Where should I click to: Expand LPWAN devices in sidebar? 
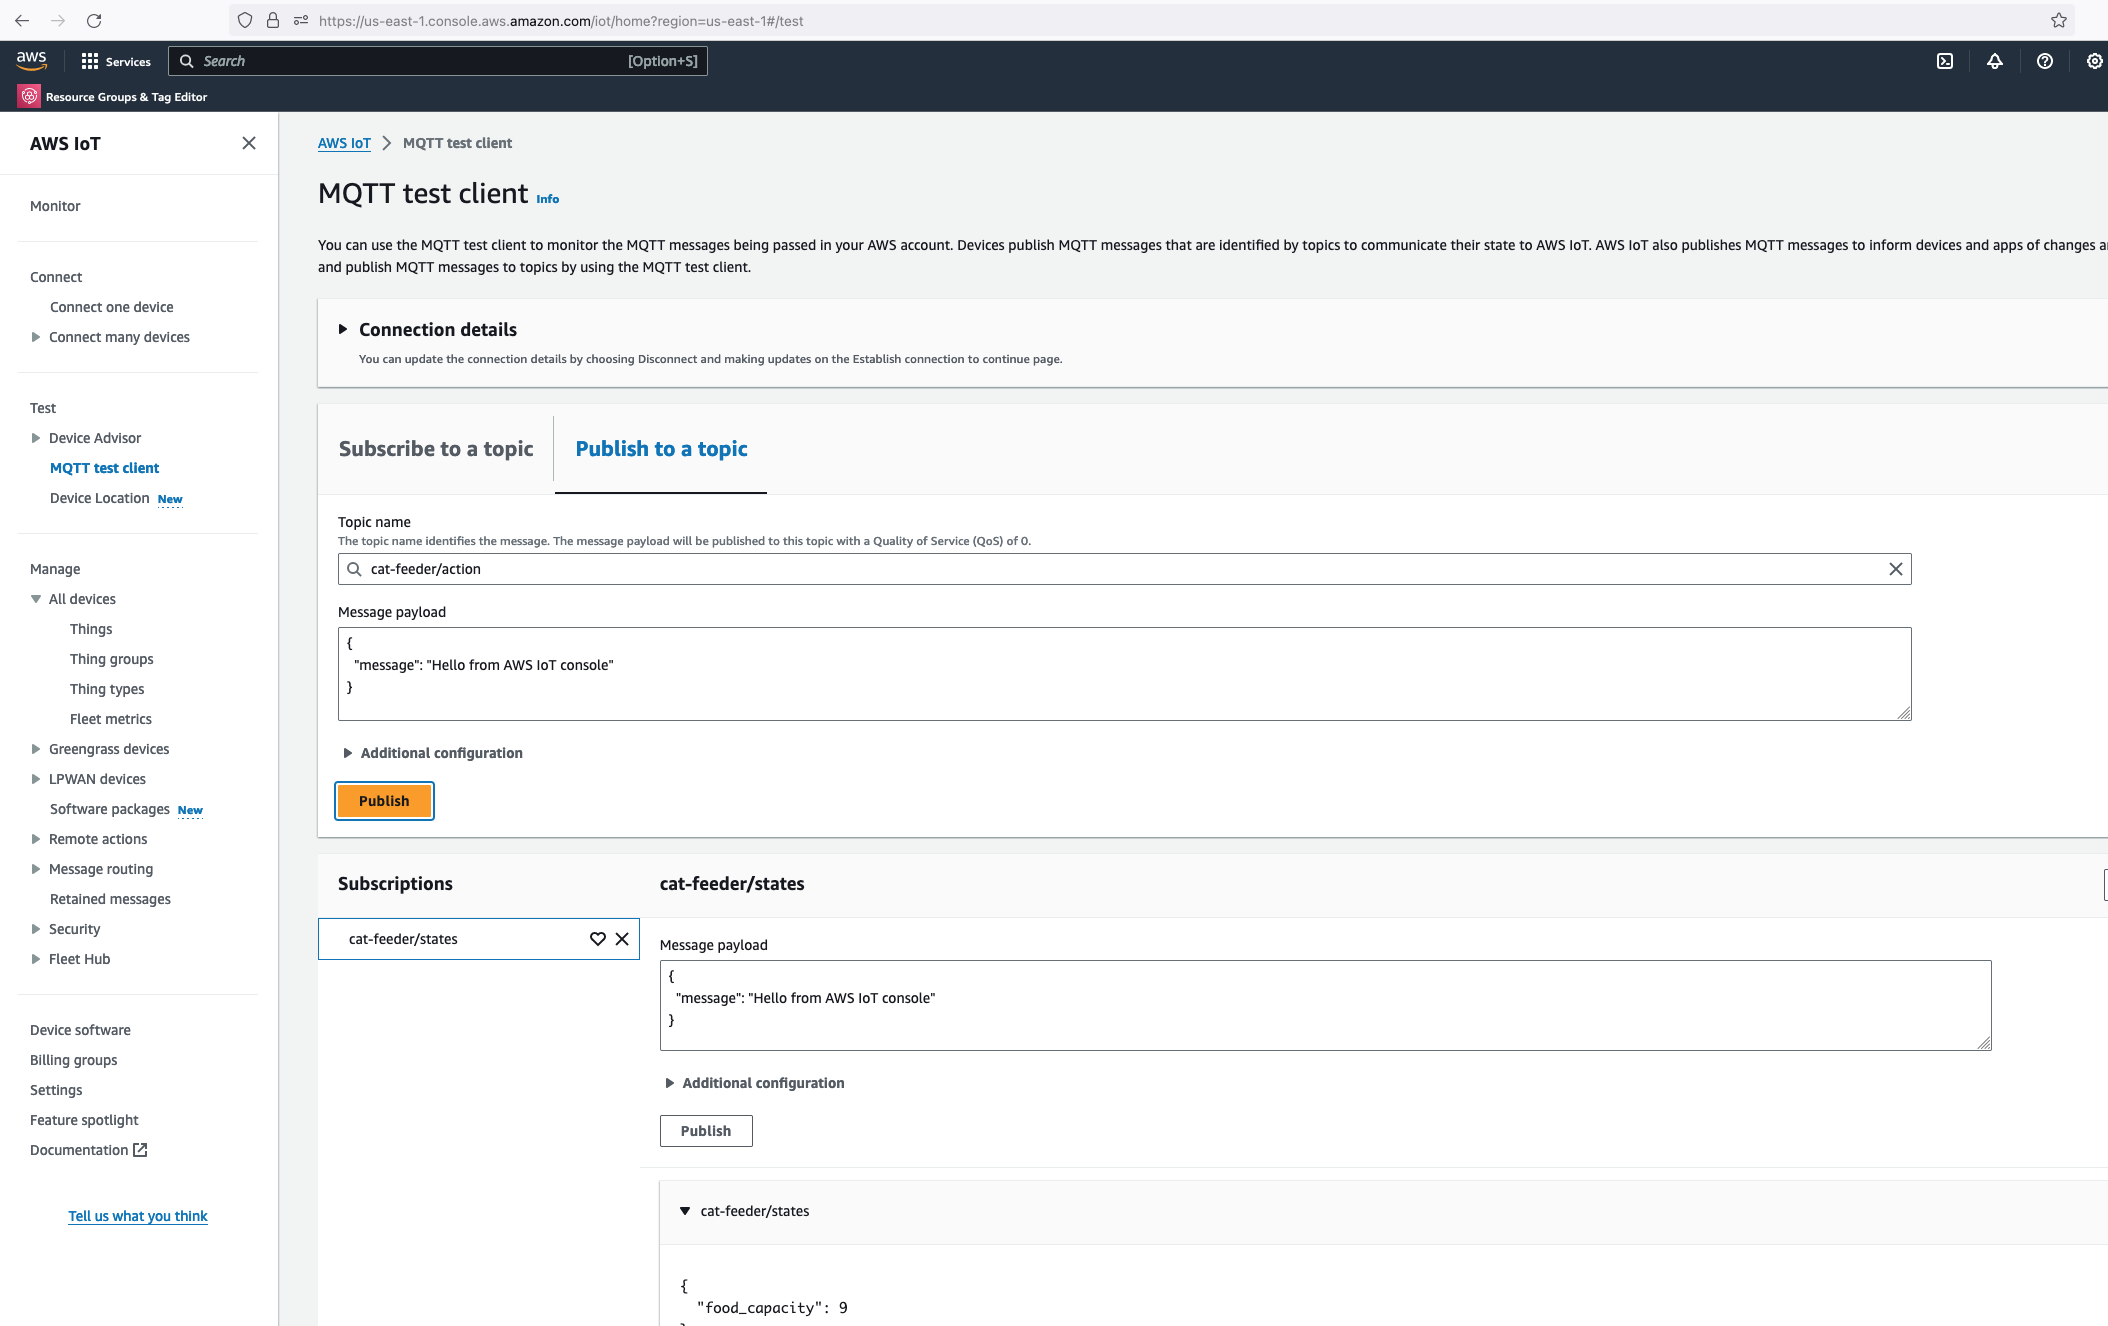pyautogui.click(x=36, y=779)
